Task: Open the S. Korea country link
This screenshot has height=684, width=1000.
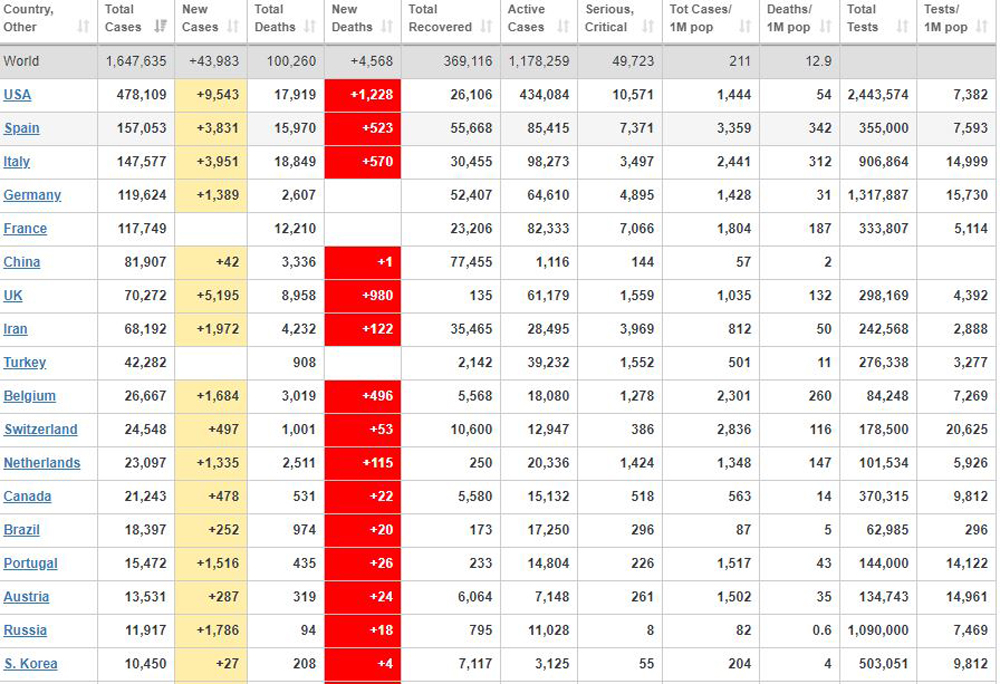Action: [x=31, y=664]
